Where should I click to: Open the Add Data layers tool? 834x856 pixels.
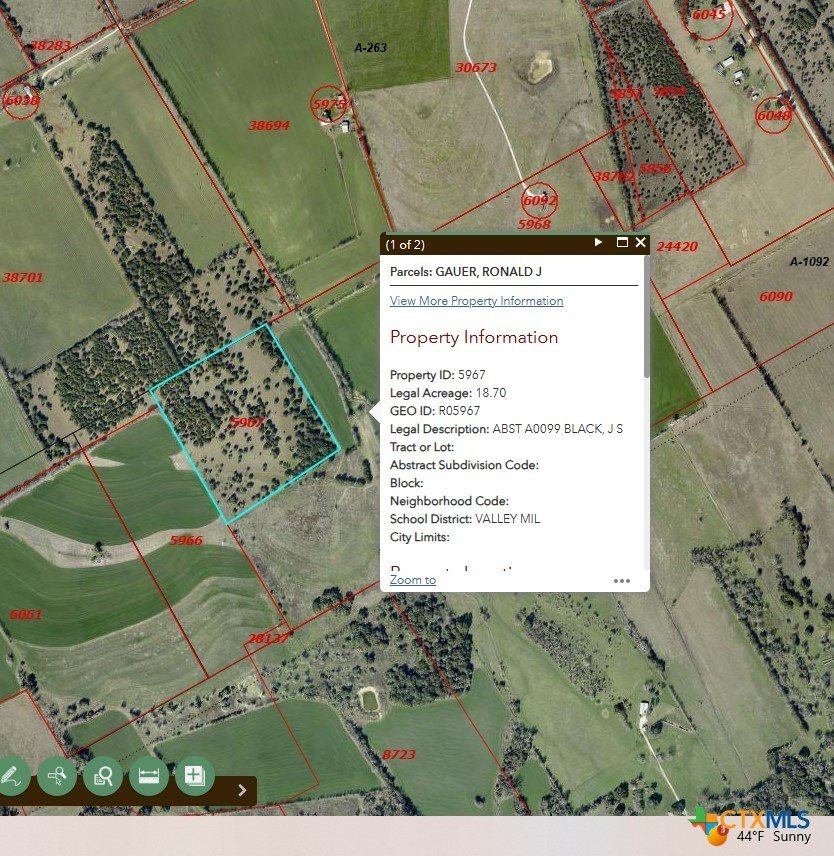coord(195,775)
